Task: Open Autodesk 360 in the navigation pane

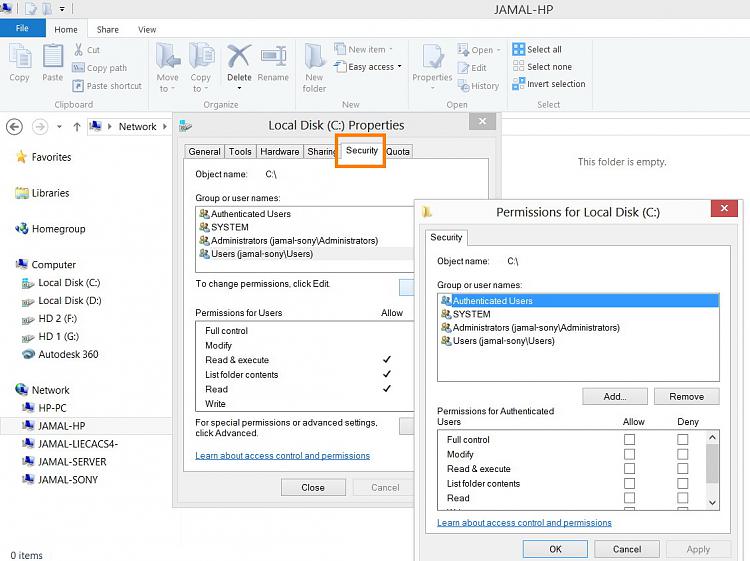Action: coord(68,354)
